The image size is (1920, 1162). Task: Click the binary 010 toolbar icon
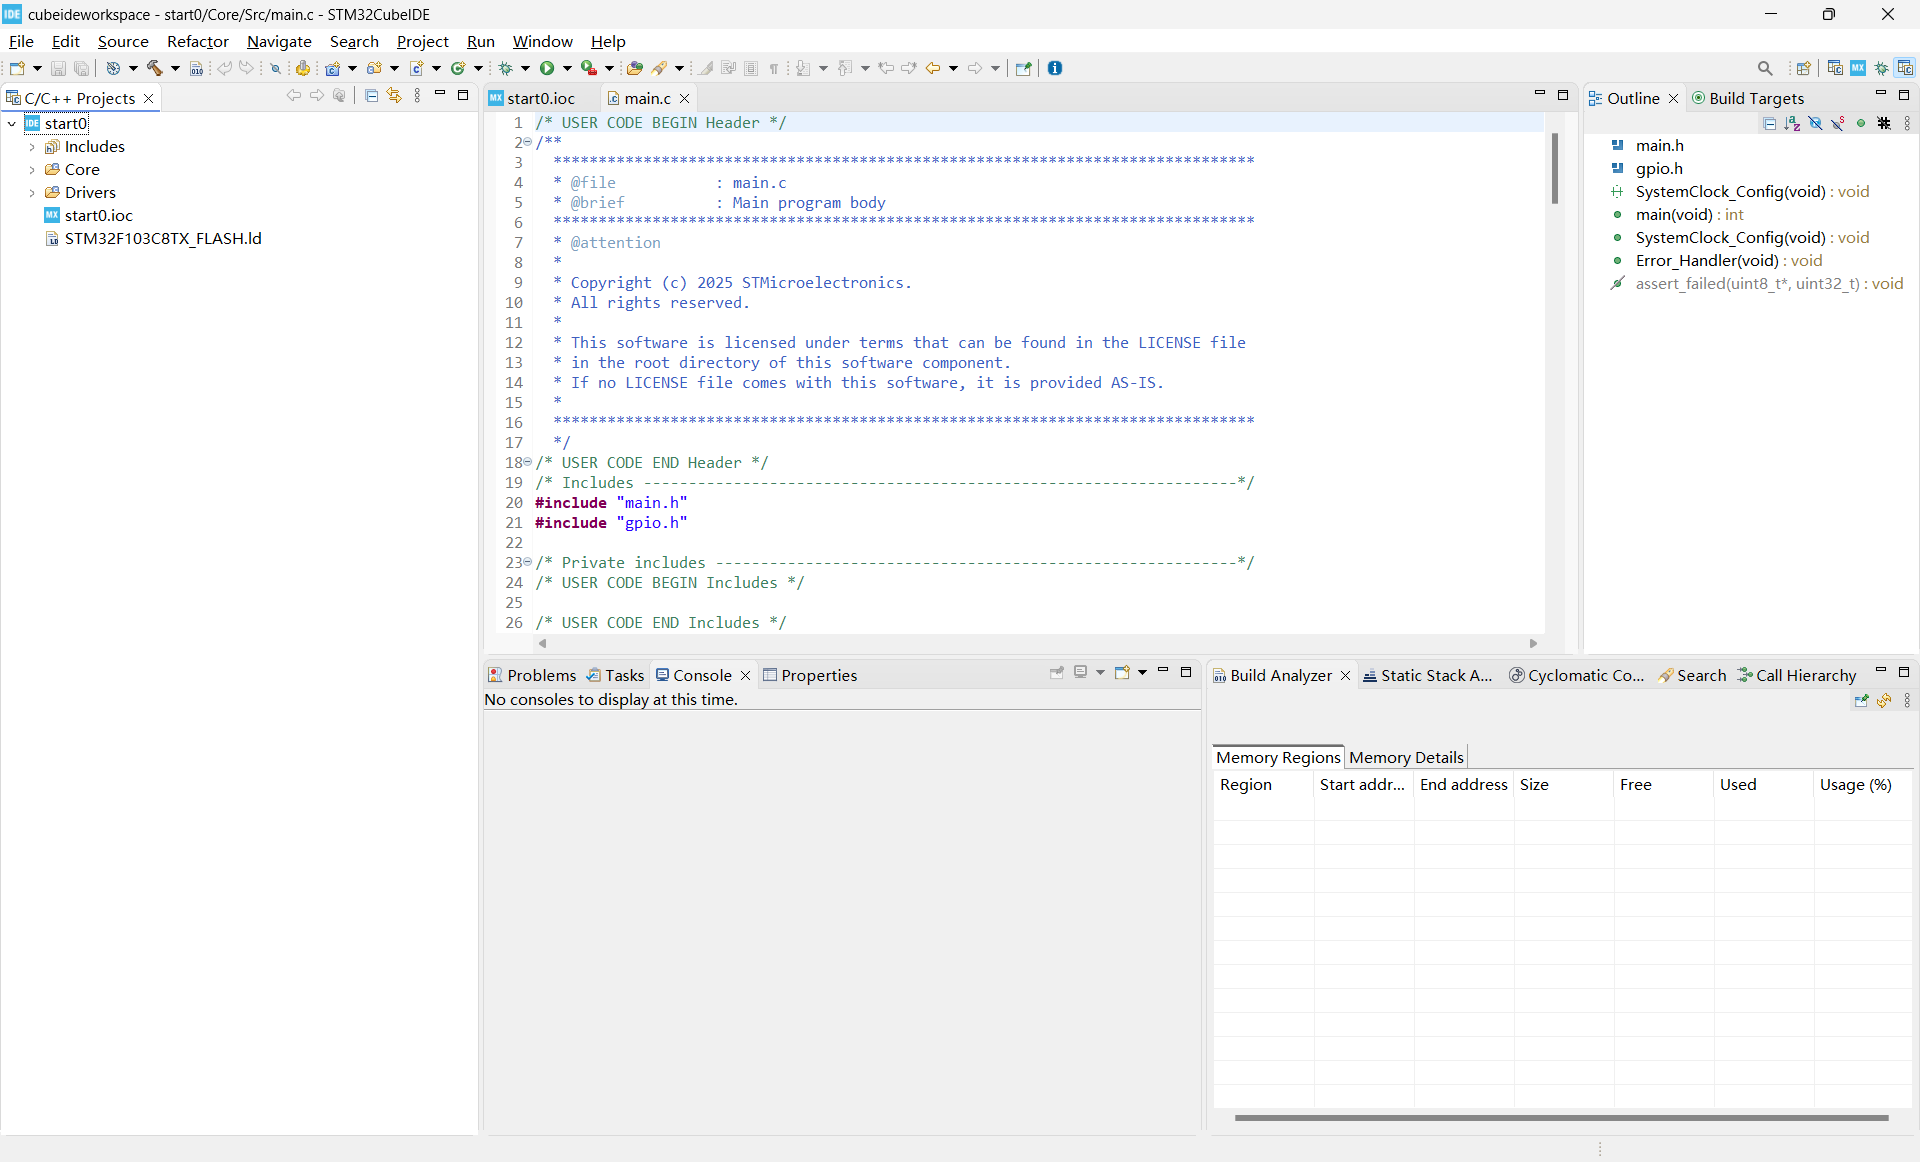coord(197,68)
